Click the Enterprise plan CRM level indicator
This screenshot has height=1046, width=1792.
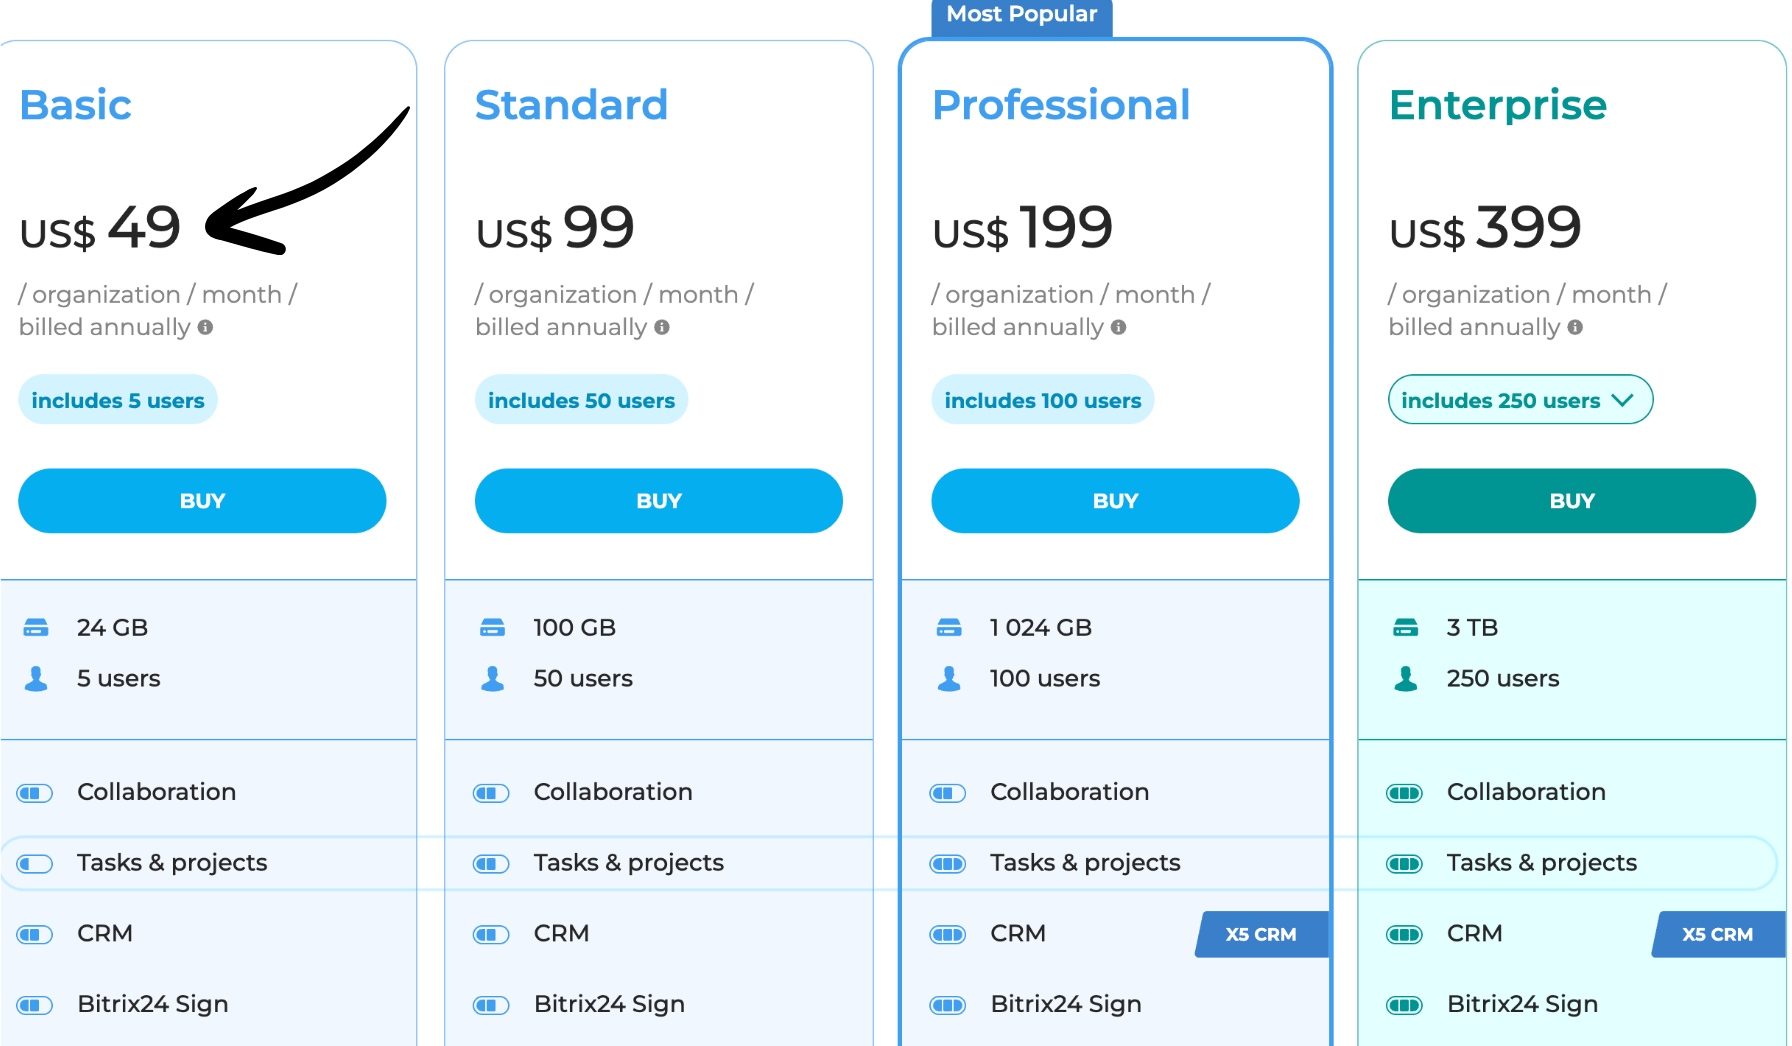click(x=1404, y=934)
